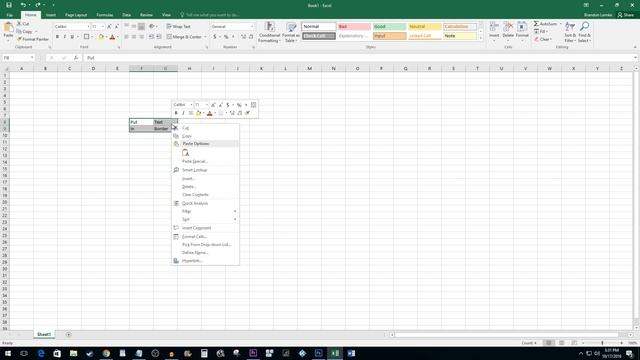This screenshot has height=360, width=640.
Task: Apply the Bad cell style
Action: 353,27
